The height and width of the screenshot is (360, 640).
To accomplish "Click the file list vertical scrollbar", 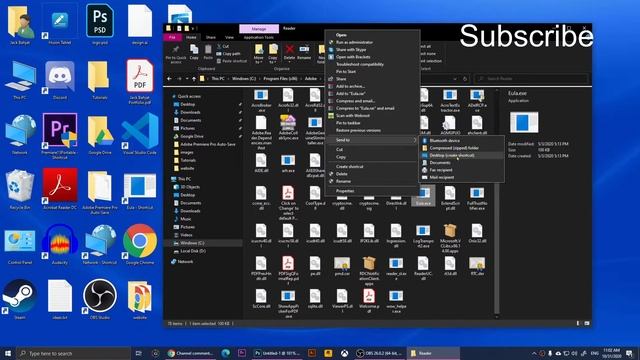I will pyautogui.click(x=497, y=203).
